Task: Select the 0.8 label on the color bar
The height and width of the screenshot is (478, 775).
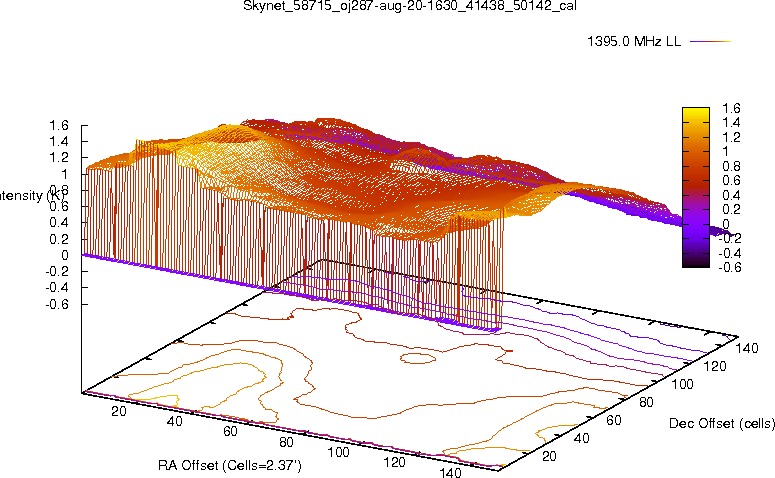Action: tap(731, 166)
